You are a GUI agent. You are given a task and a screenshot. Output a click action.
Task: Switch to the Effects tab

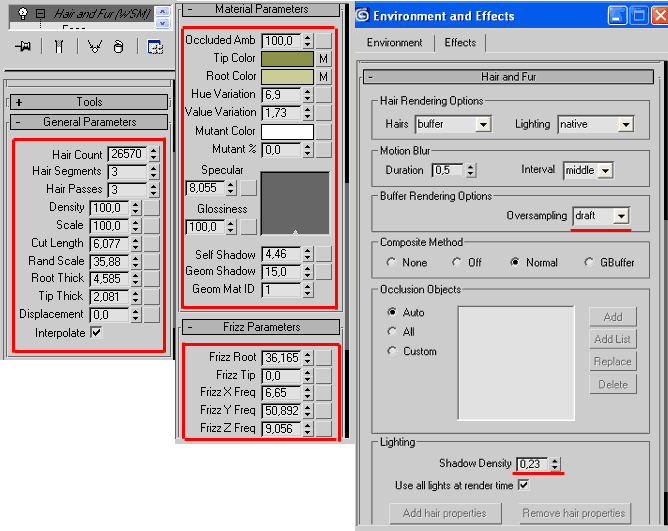click(x=460, y=43)
